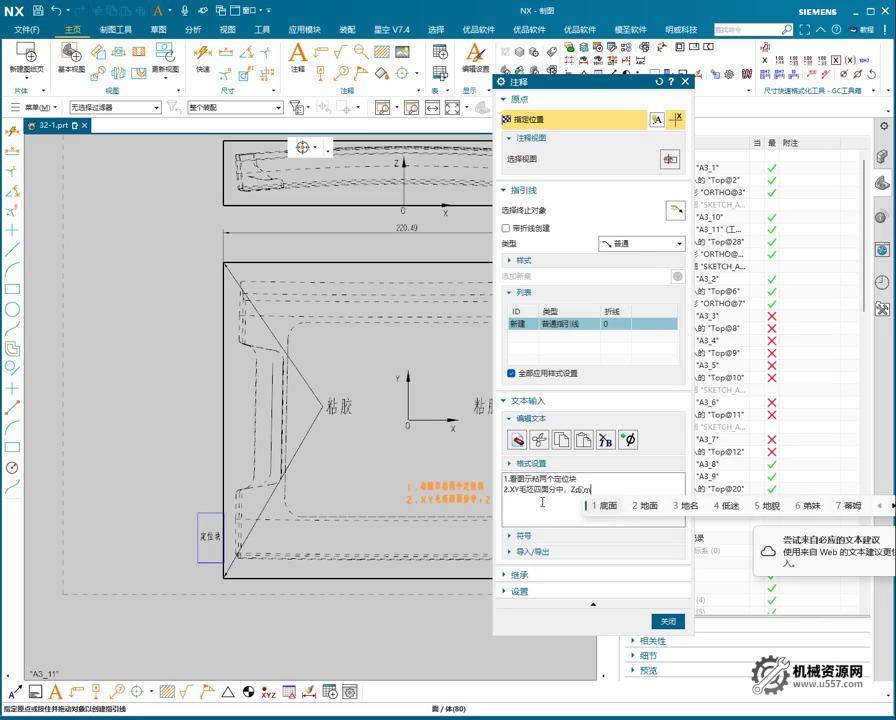Viewport: 896px width, 720px height.
Task: Expand the 格式设置 section
Action: click(x=531, y=463)
